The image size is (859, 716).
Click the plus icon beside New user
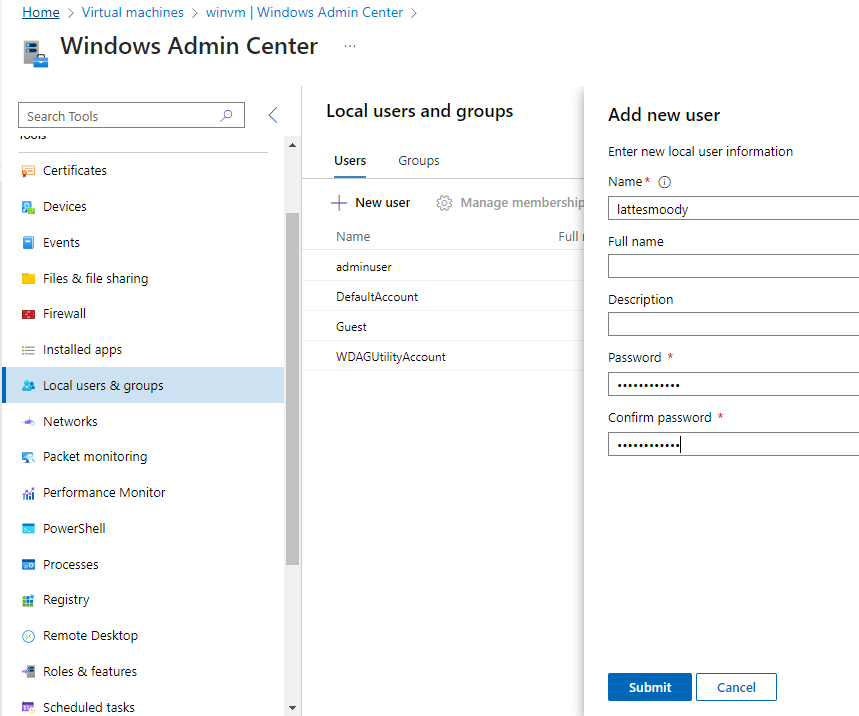[x=339, y=203]
